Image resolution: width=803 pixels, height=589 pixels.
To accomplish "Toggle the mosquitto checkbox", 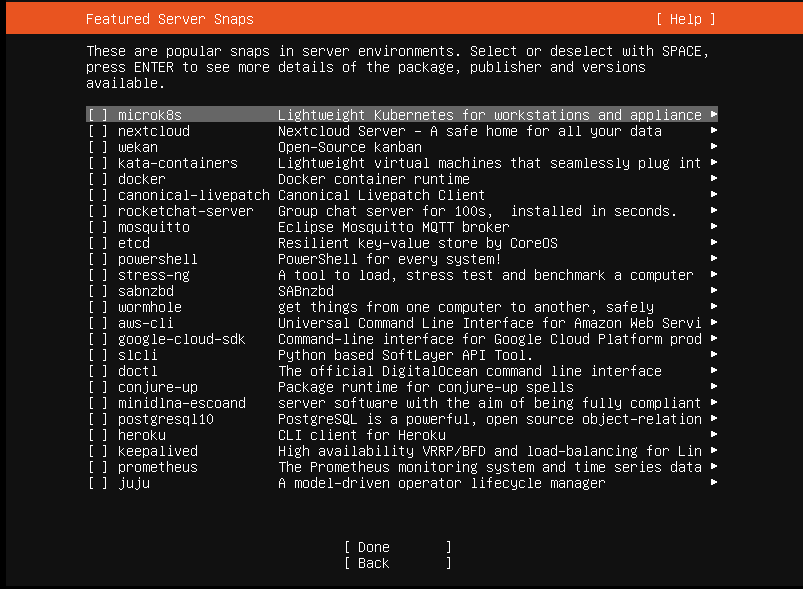I will click(x=98, y=227).
